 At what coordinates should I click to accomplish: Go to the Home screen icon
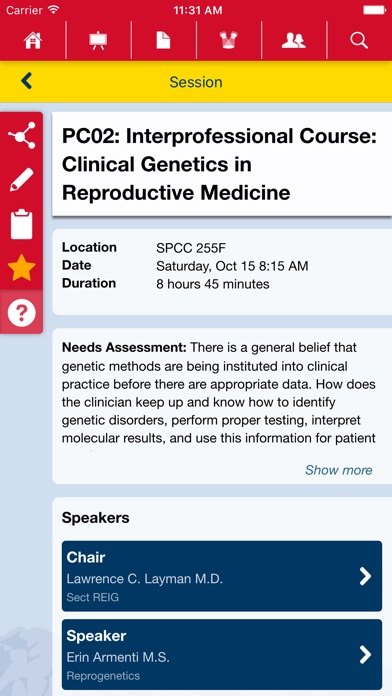coord(32,40)
